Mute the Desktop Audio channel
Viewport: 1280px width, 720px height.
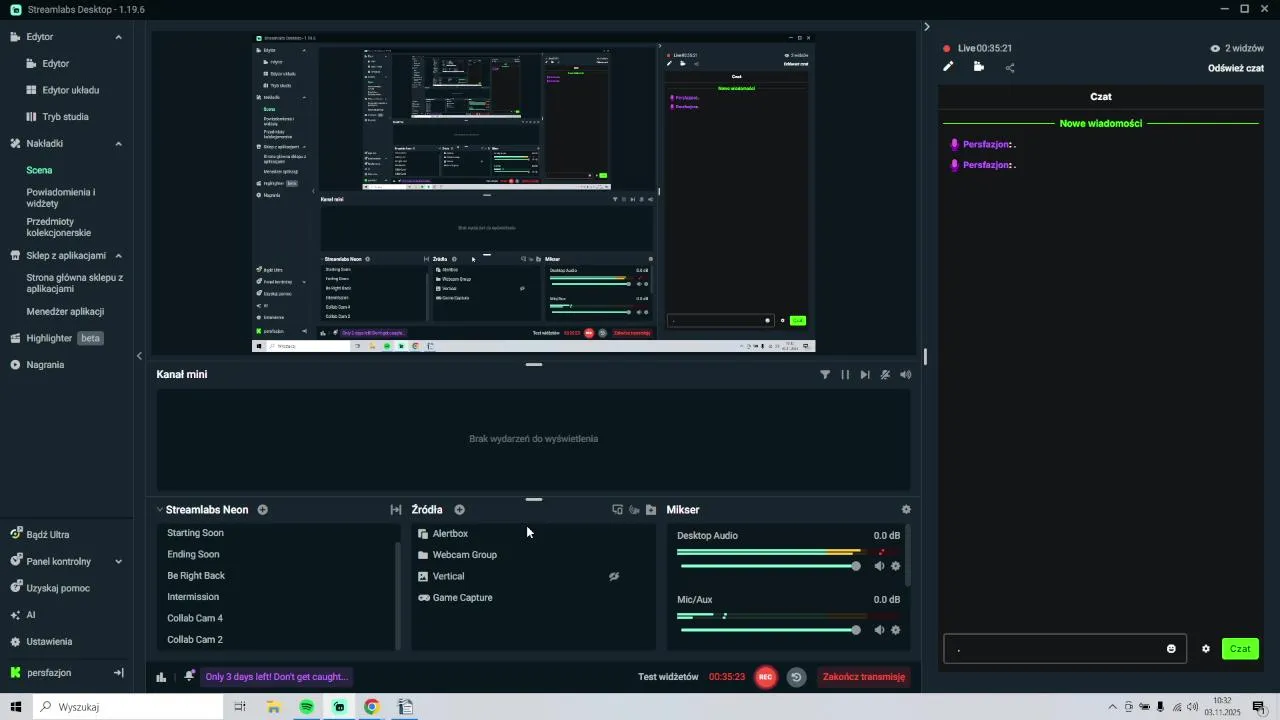click(x=880, y=566)
